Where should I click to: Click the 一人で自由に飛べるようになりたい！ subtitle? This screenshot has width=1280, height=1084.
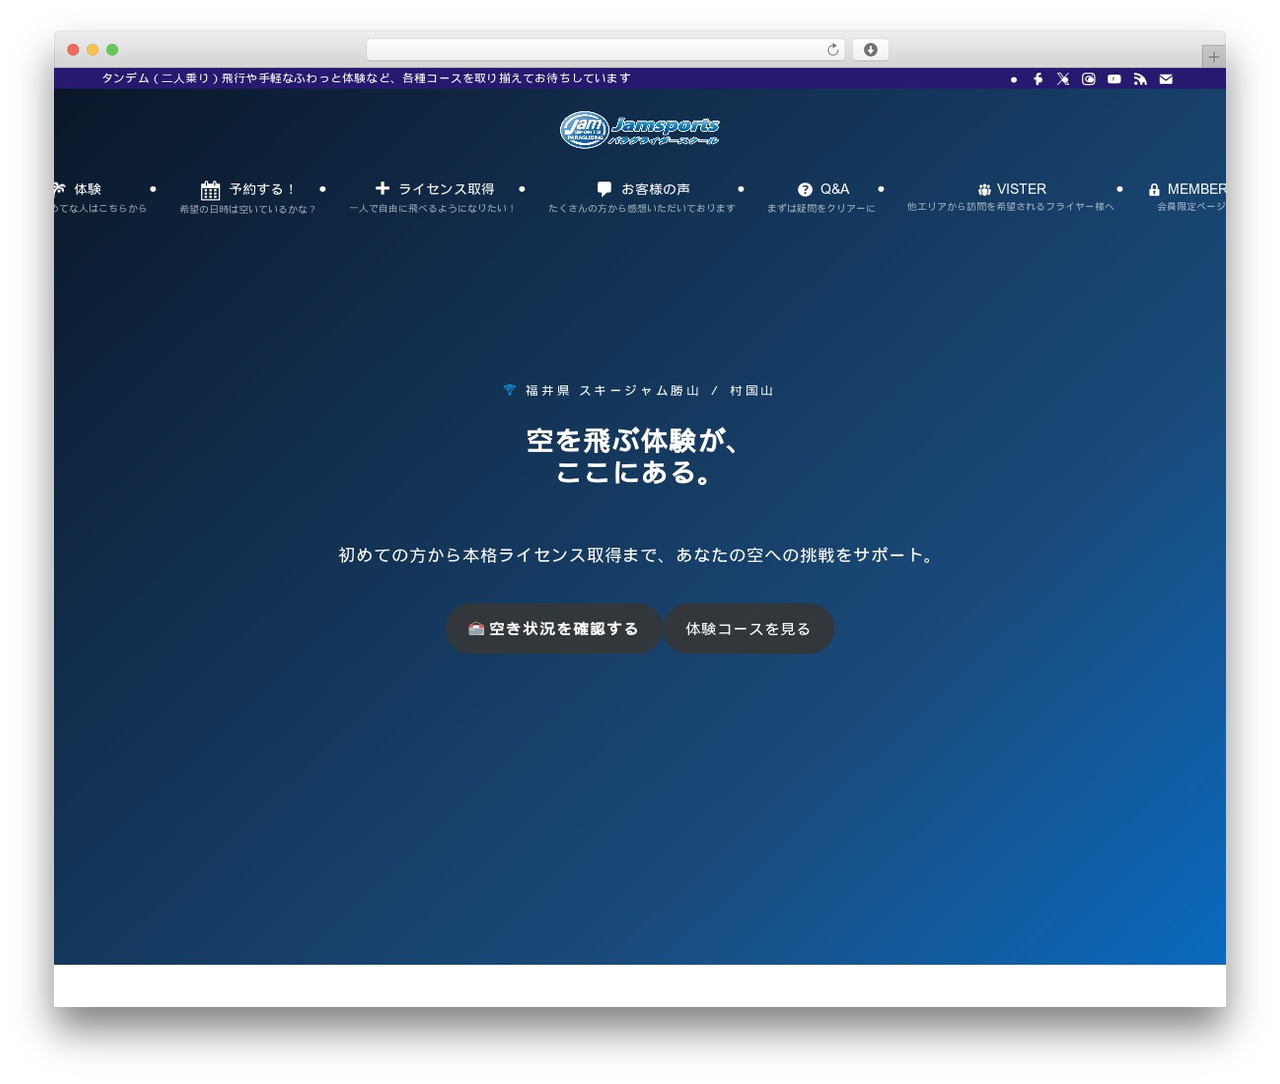pyautogui.click(x=432, y=209)
